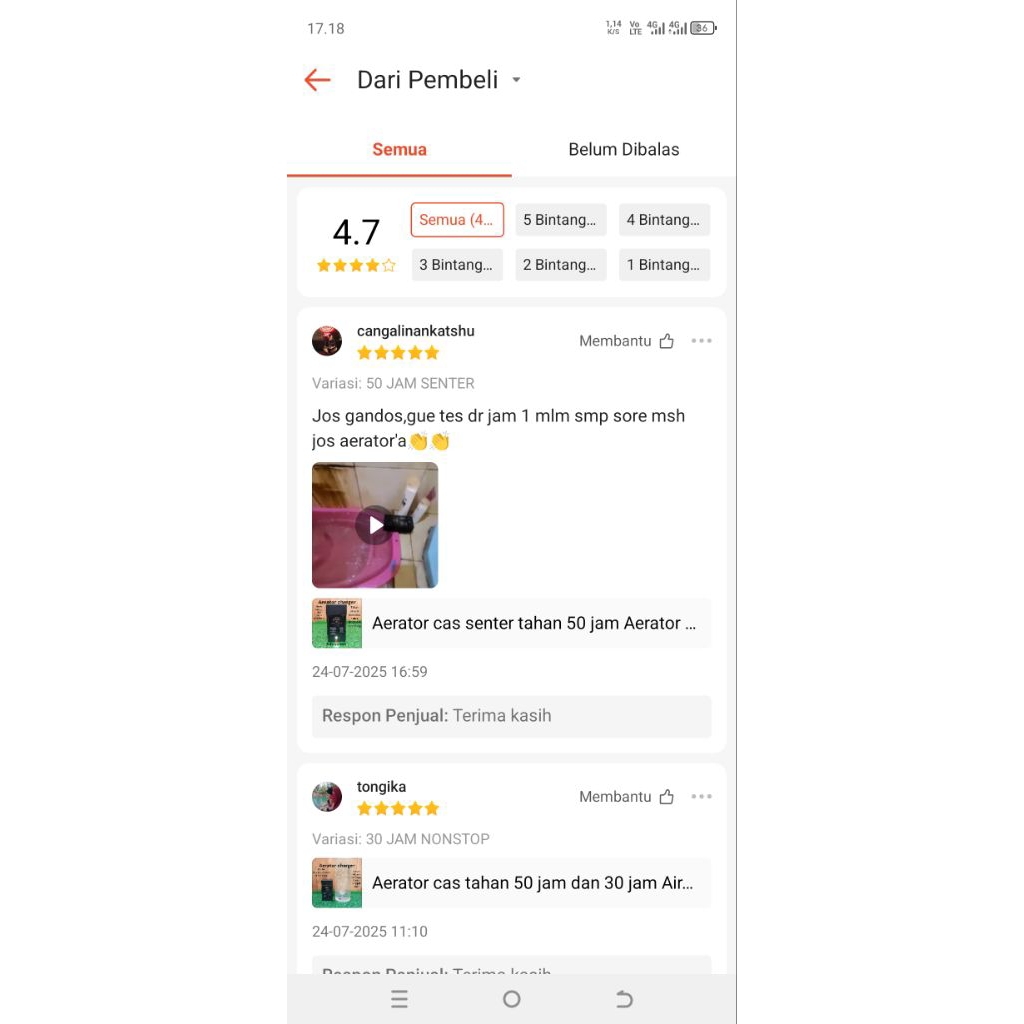The image size is (1024, 1024).
Task: Tap the red back arrow icon
Action: pyautogui.click(x=317, y=80)
